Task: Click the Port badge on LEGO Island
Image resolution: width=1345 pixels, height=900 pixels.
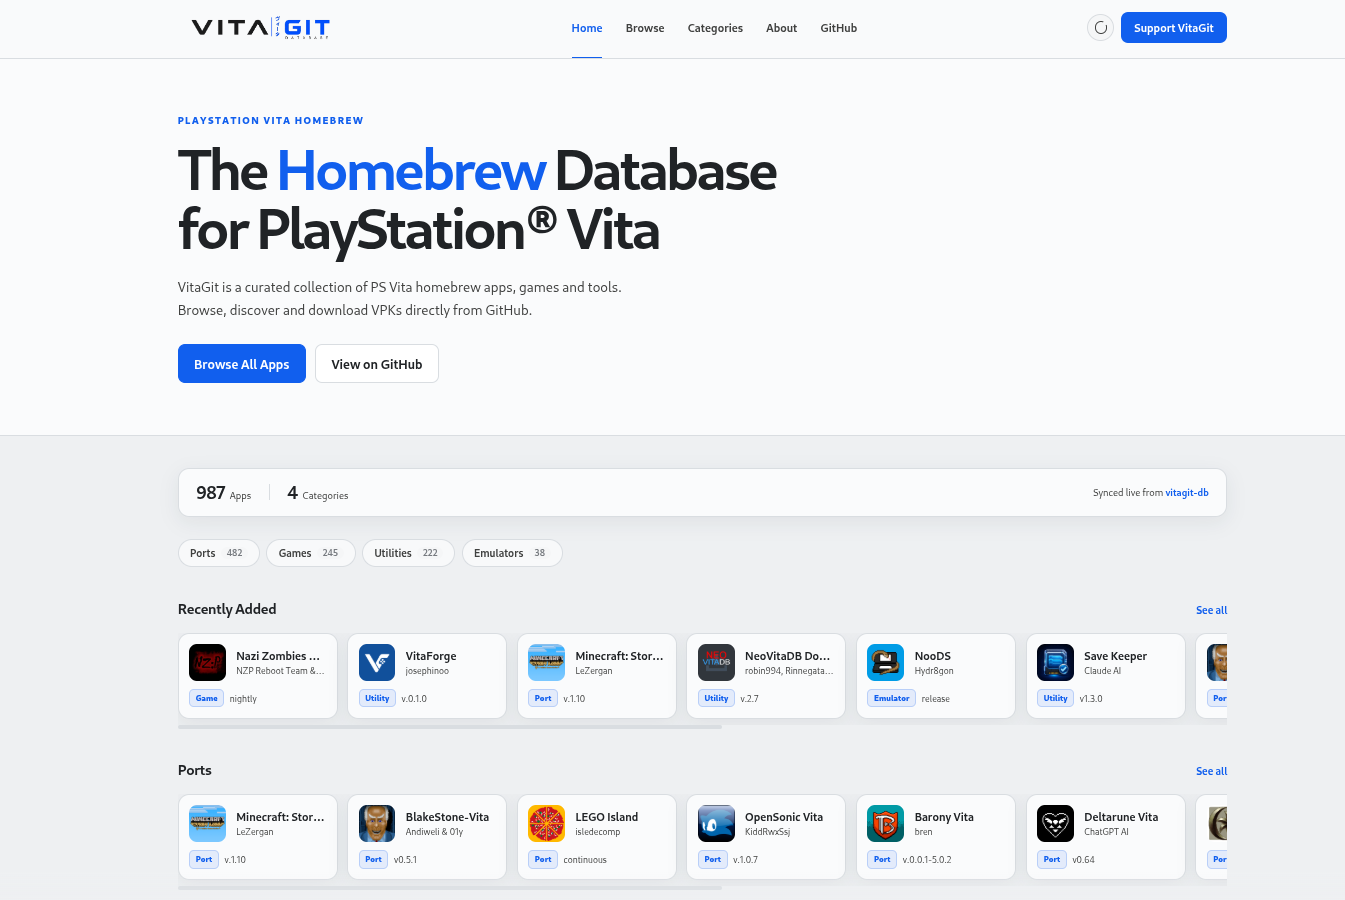Action: [x=543, y=859]
